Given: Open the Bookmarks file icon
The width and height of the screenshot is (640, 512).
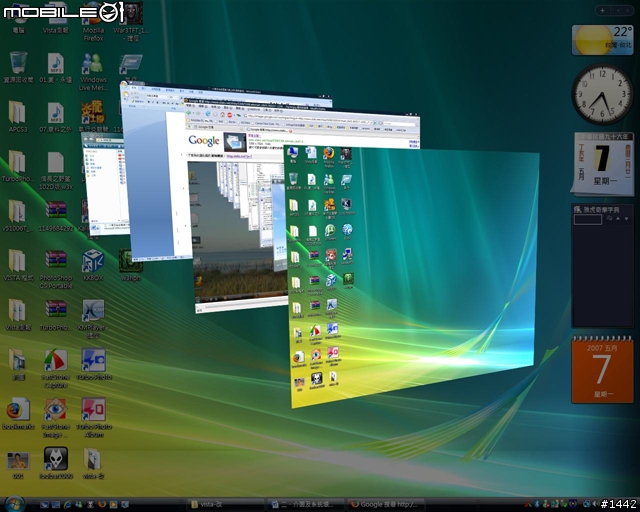Looking at the screenshot, I should click(18, 414).
